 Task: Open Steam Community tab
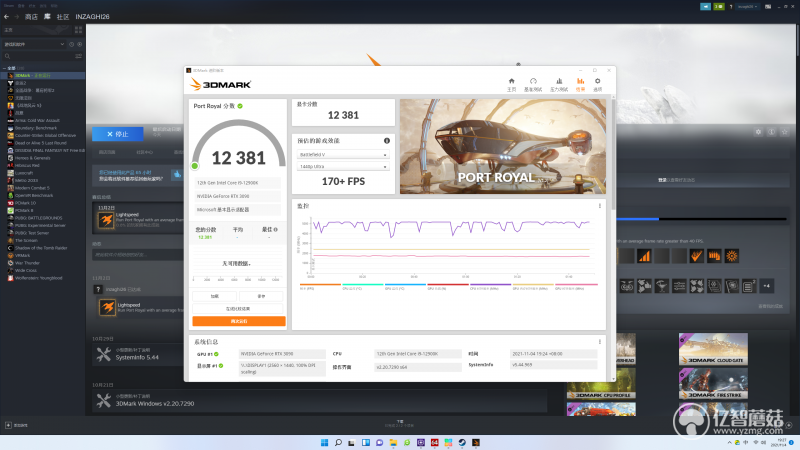(63, 17)
